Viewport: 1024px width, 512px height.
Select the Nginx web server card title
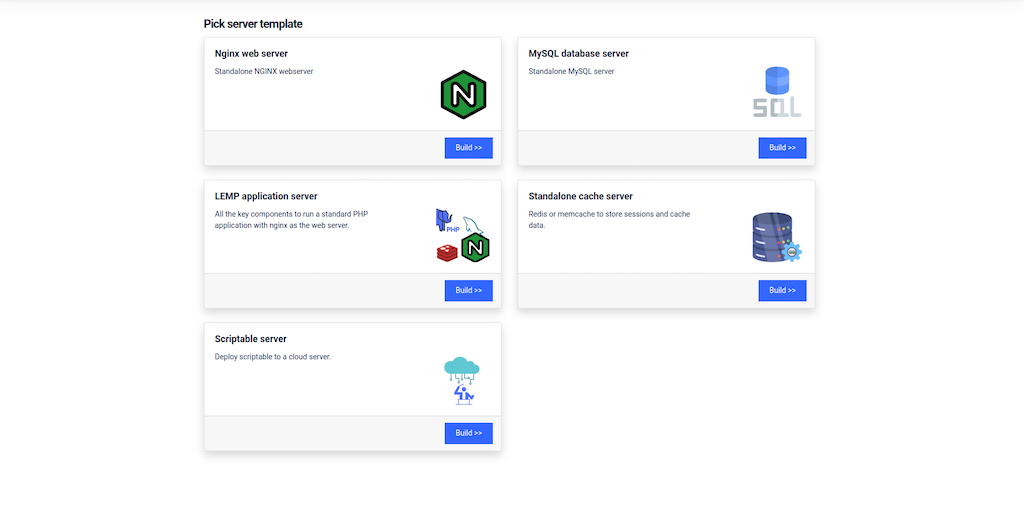point(251,54)
